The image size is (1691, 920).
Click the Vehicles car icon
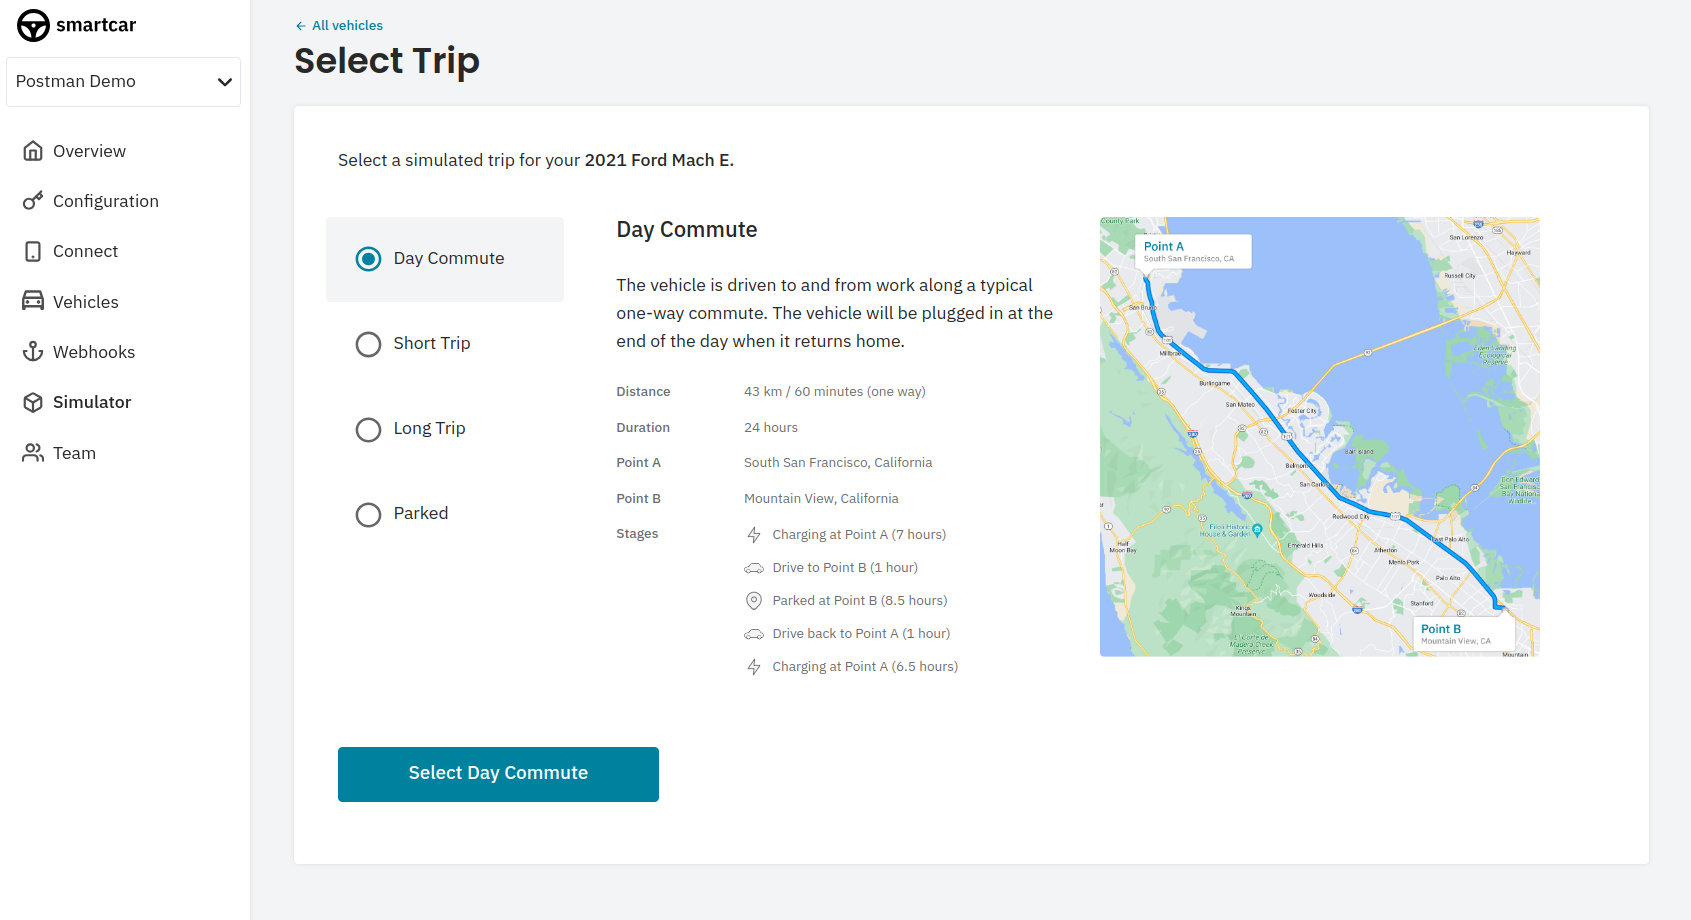click(x=33, y=301)
